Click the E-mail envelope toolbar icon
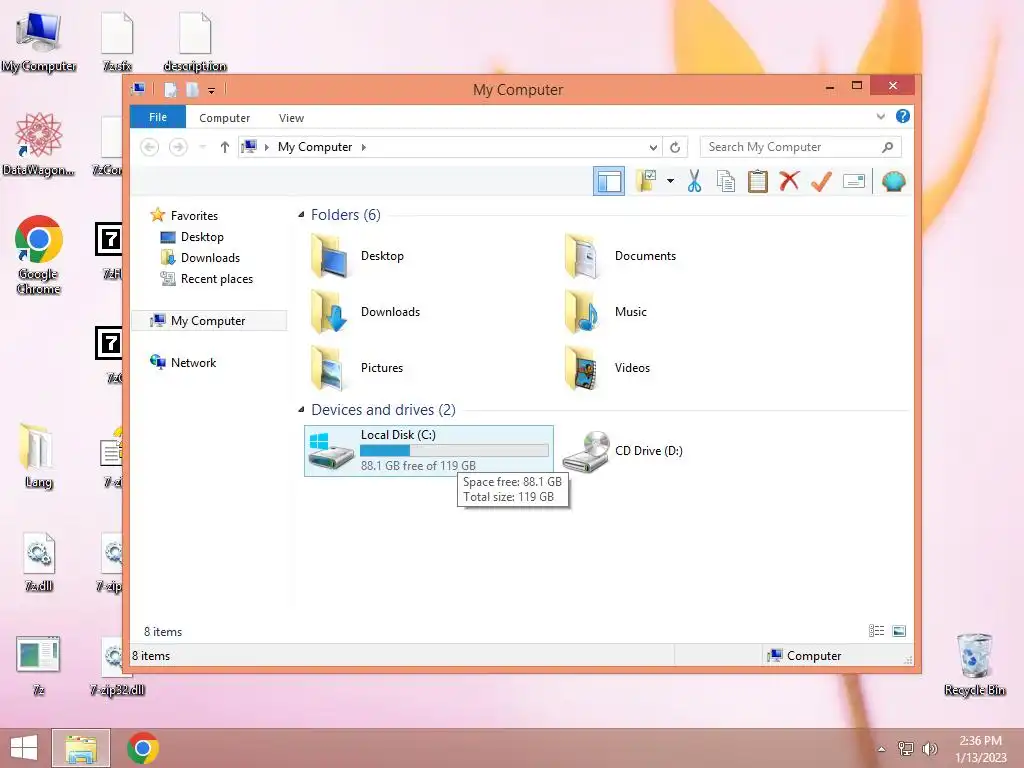This screenshot has width=1024, height=768. pyautogui.click(x=854, y=181)
